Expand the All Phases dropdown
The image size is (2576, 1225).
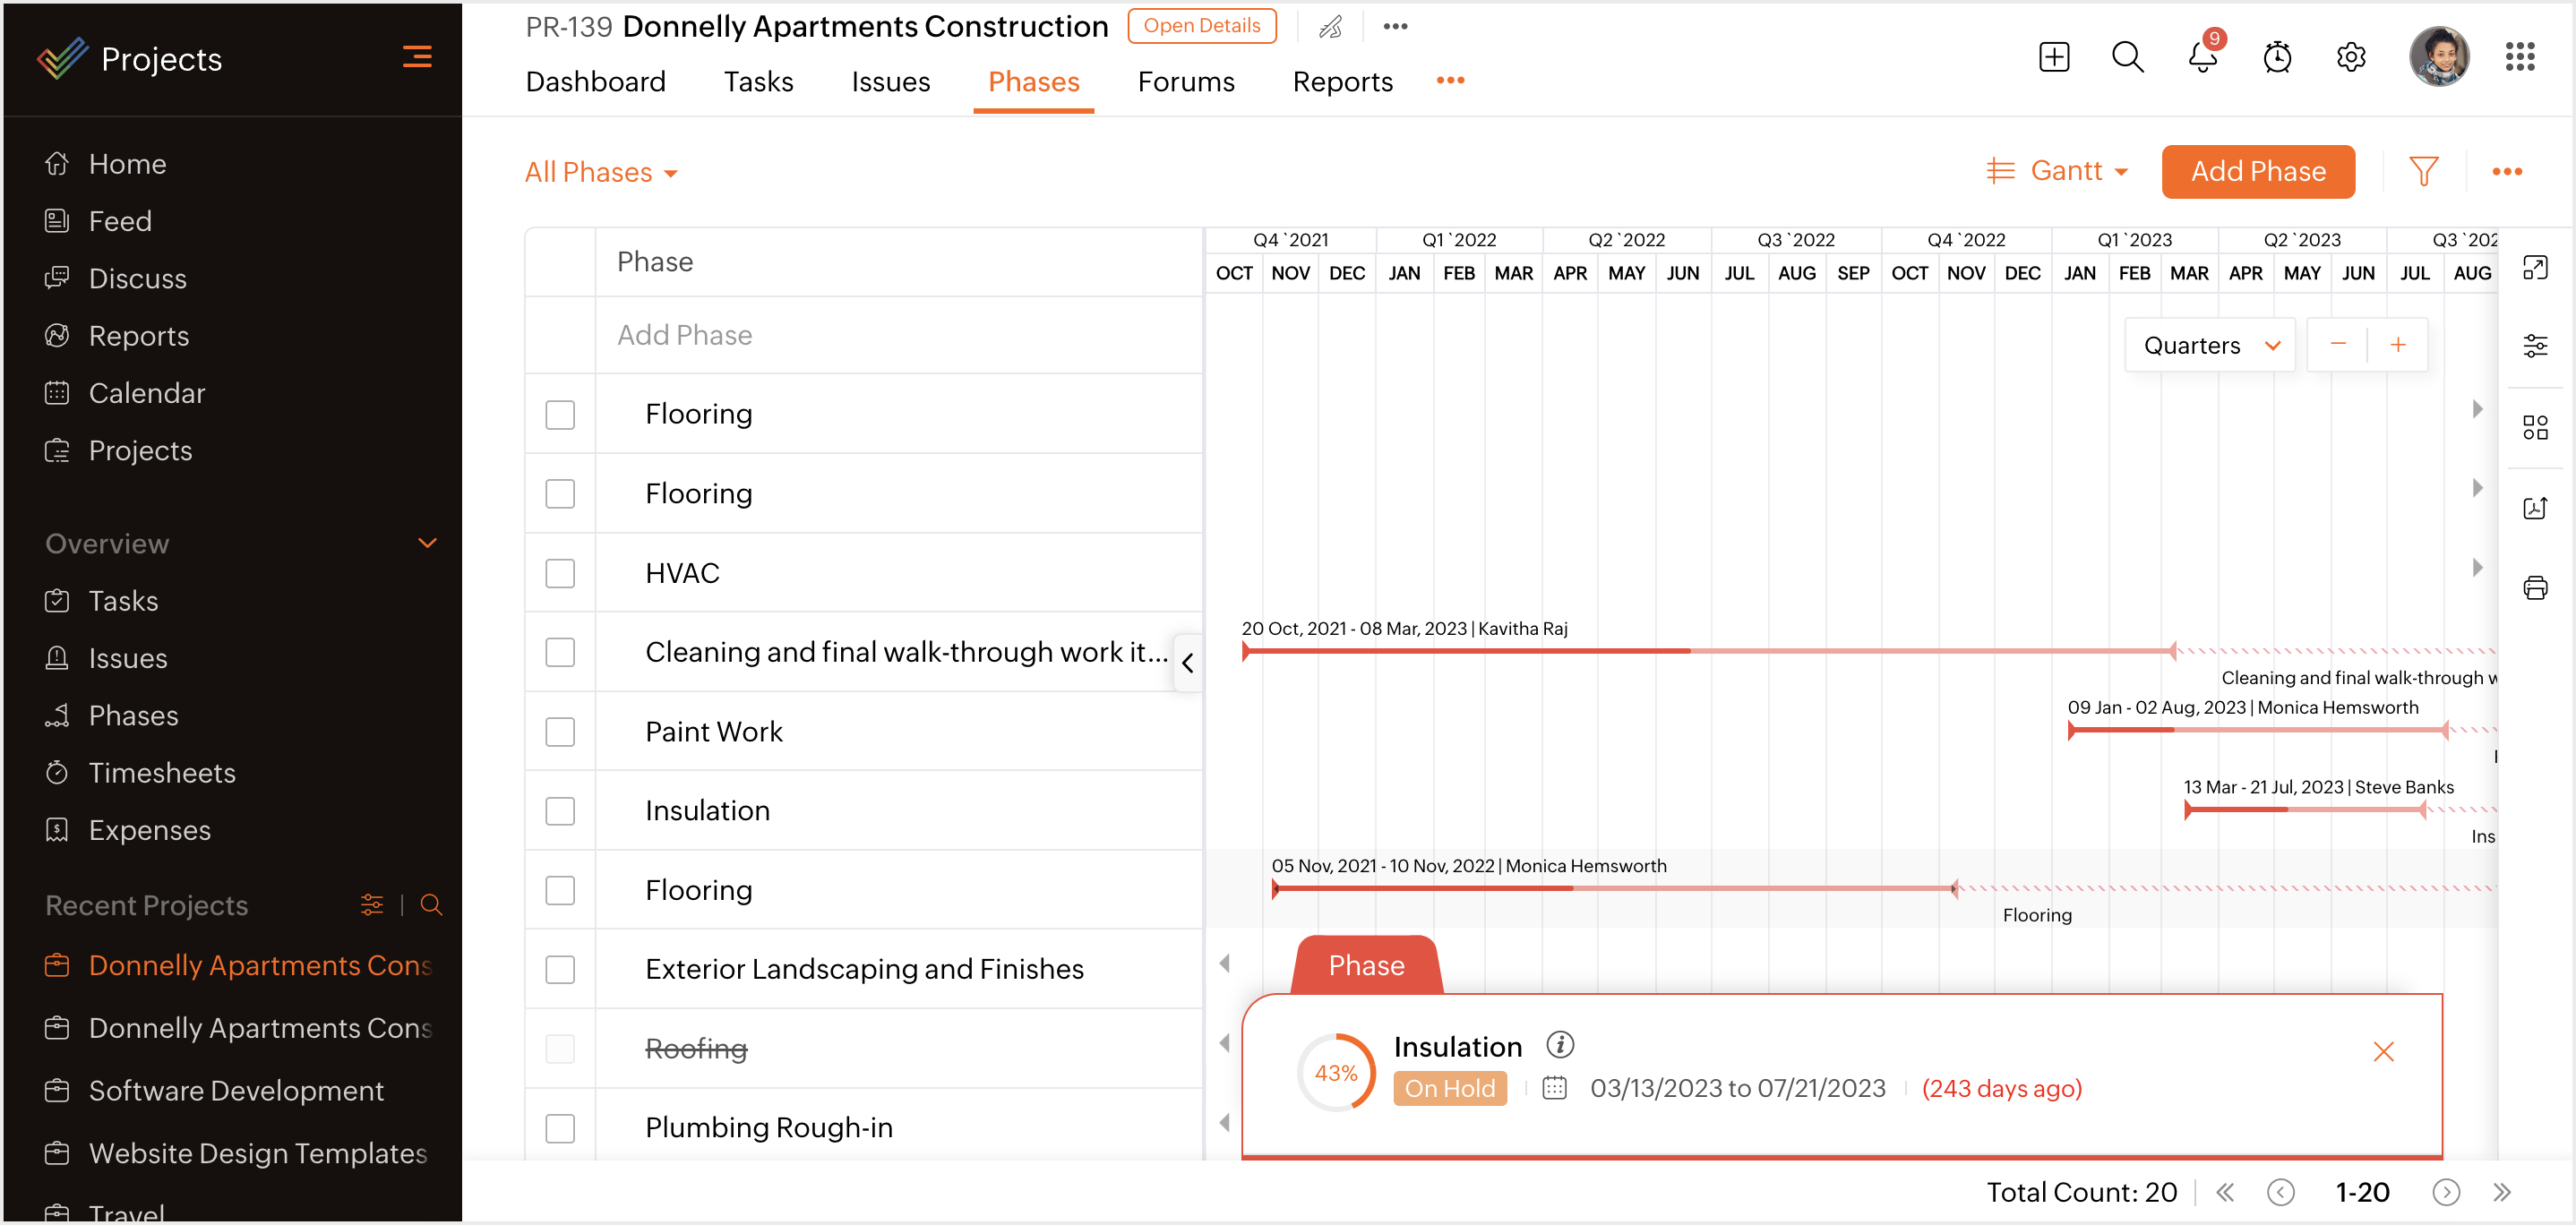(601, 173)
